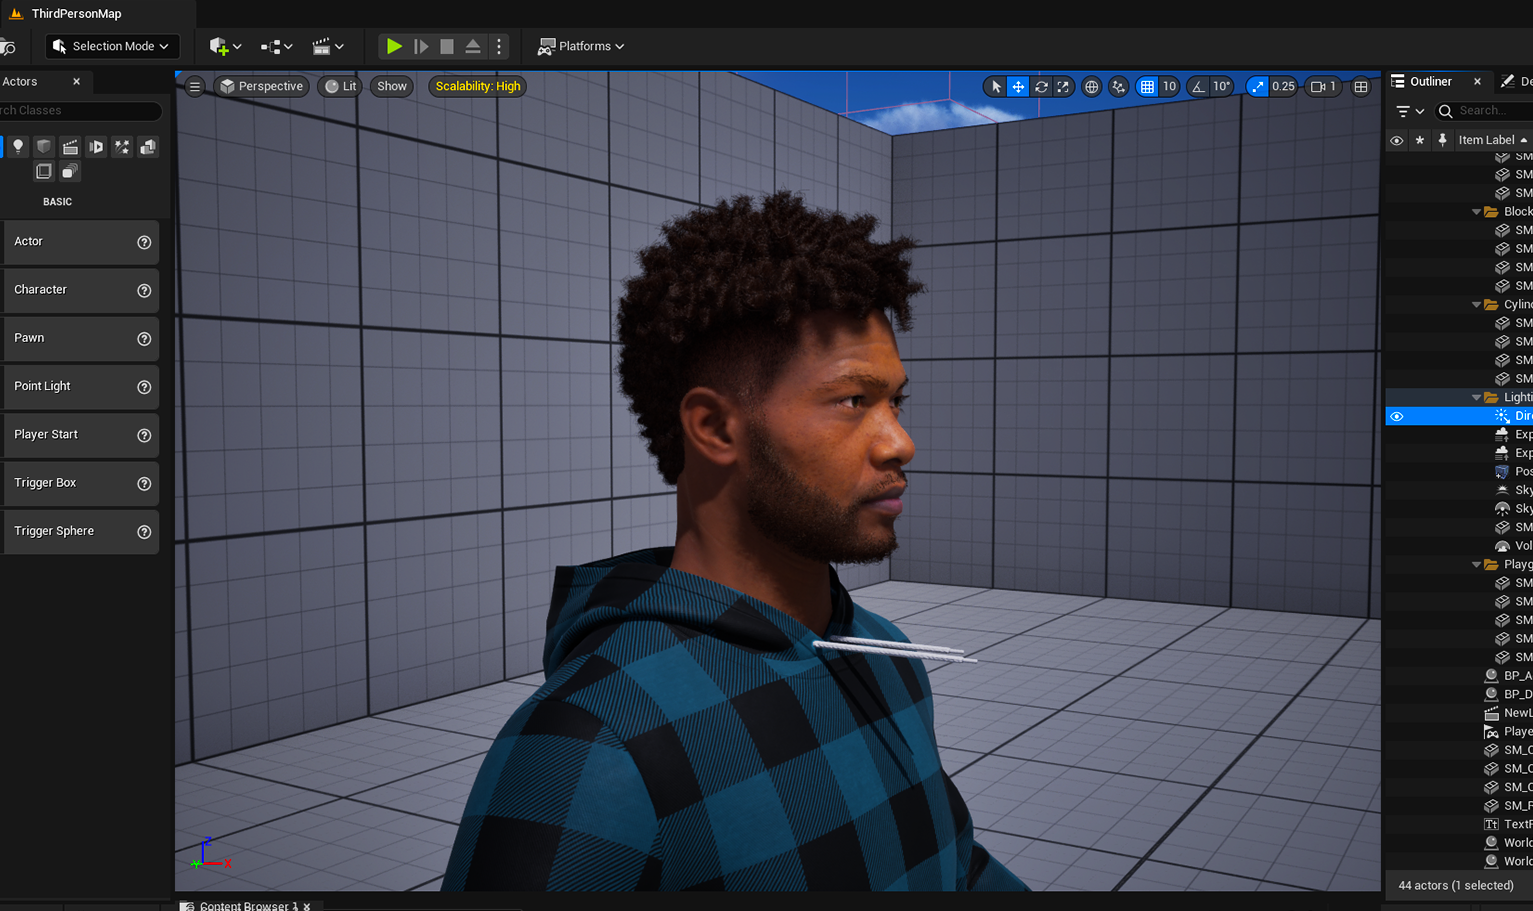Toggle scale snapping in viewport
The width and height of the screenshot is (1533, 911).
pyautogui.click(x=1257, y=87)
